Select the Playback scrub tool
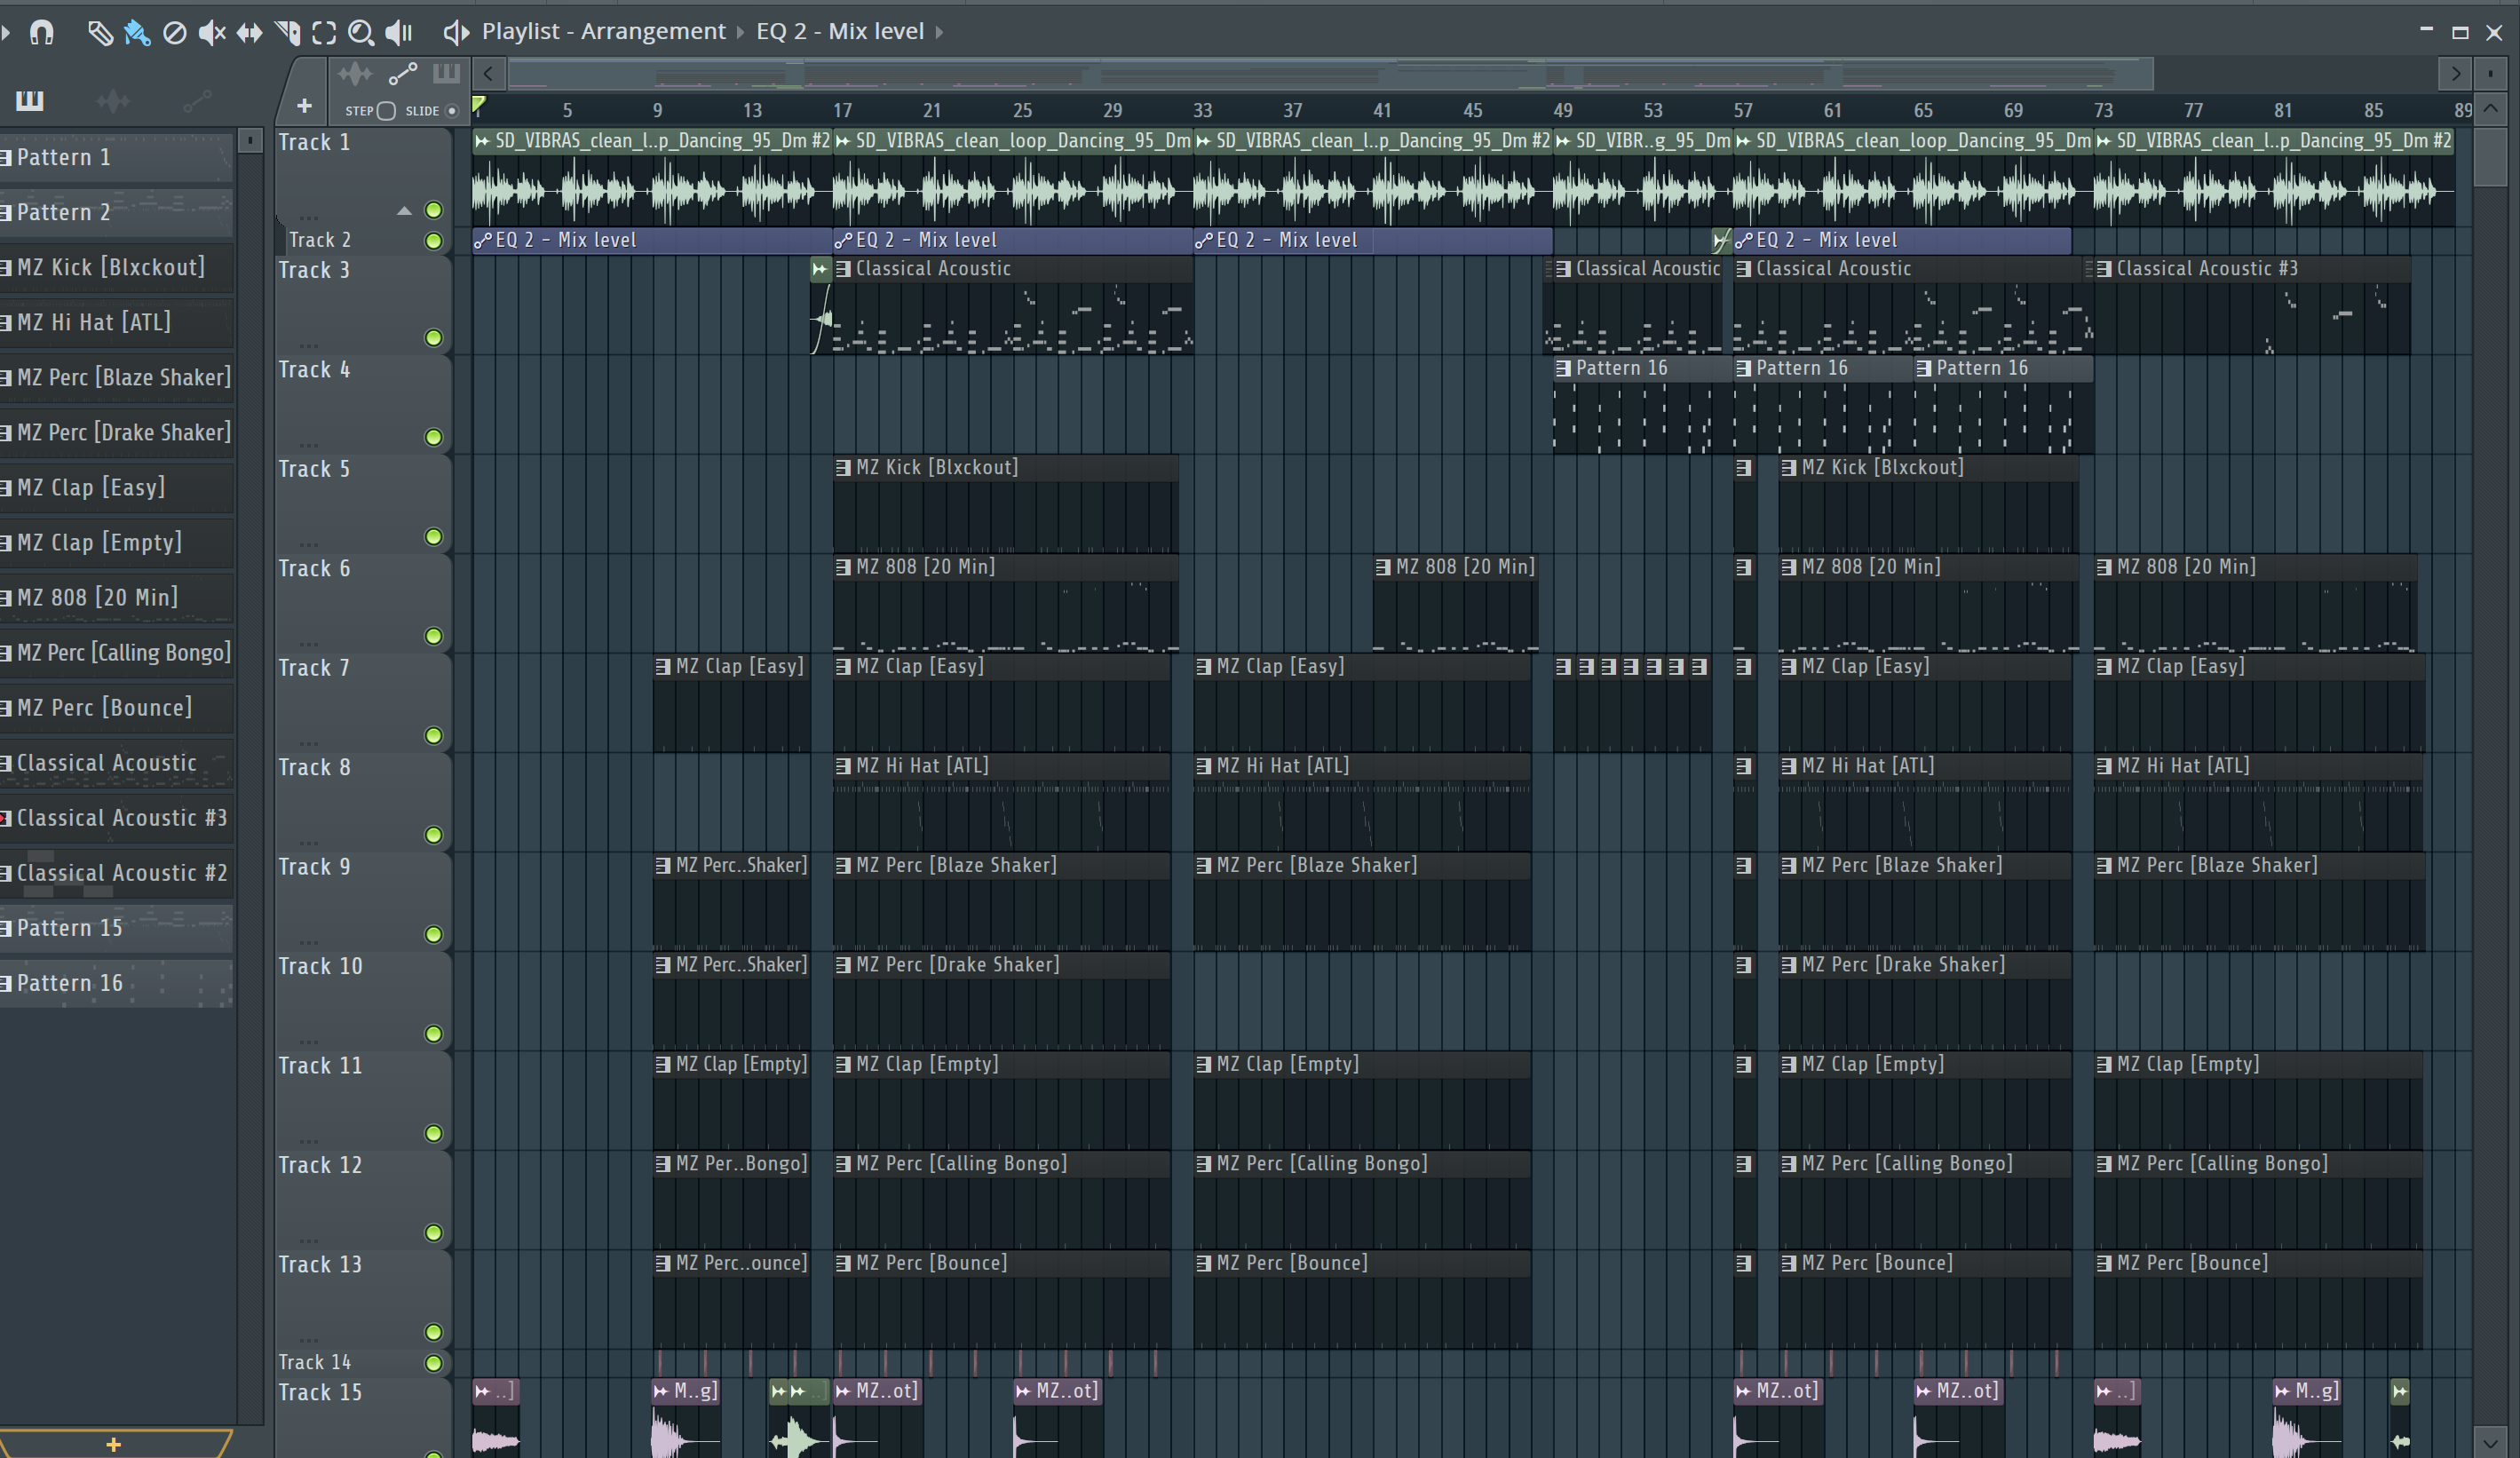Image resolution: width=2520 pixels, height=1458 pixels. coord(399,33)
